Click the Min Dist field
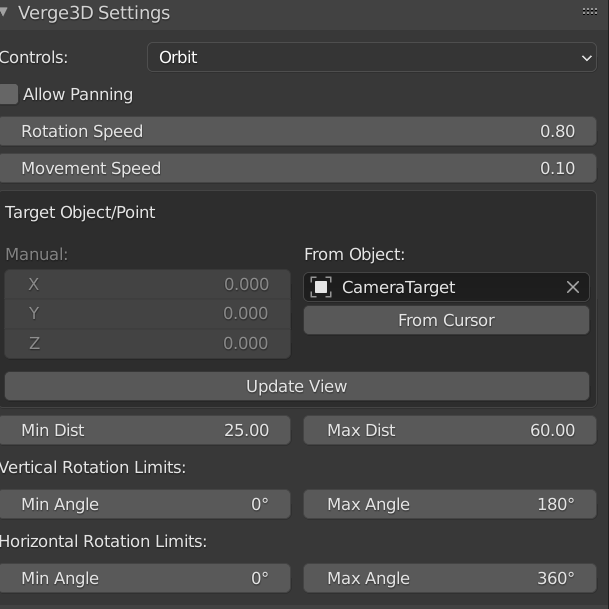Screen dimensions: 609x609 click(144, 430)
